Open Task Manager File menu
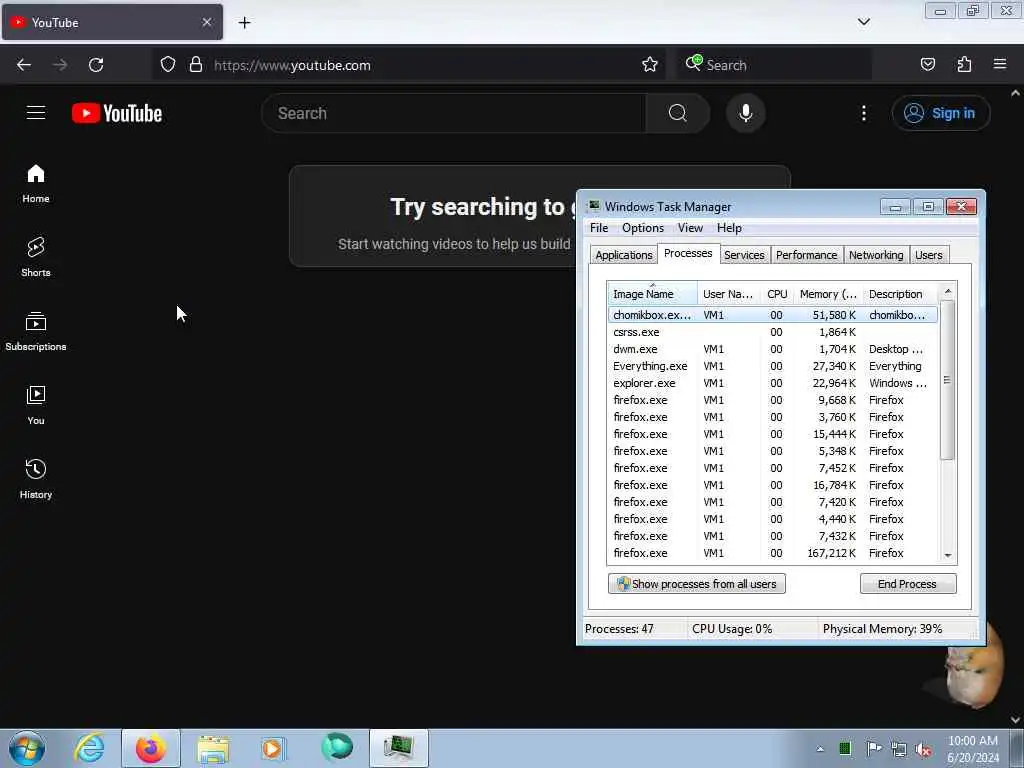 click(599, 228)
